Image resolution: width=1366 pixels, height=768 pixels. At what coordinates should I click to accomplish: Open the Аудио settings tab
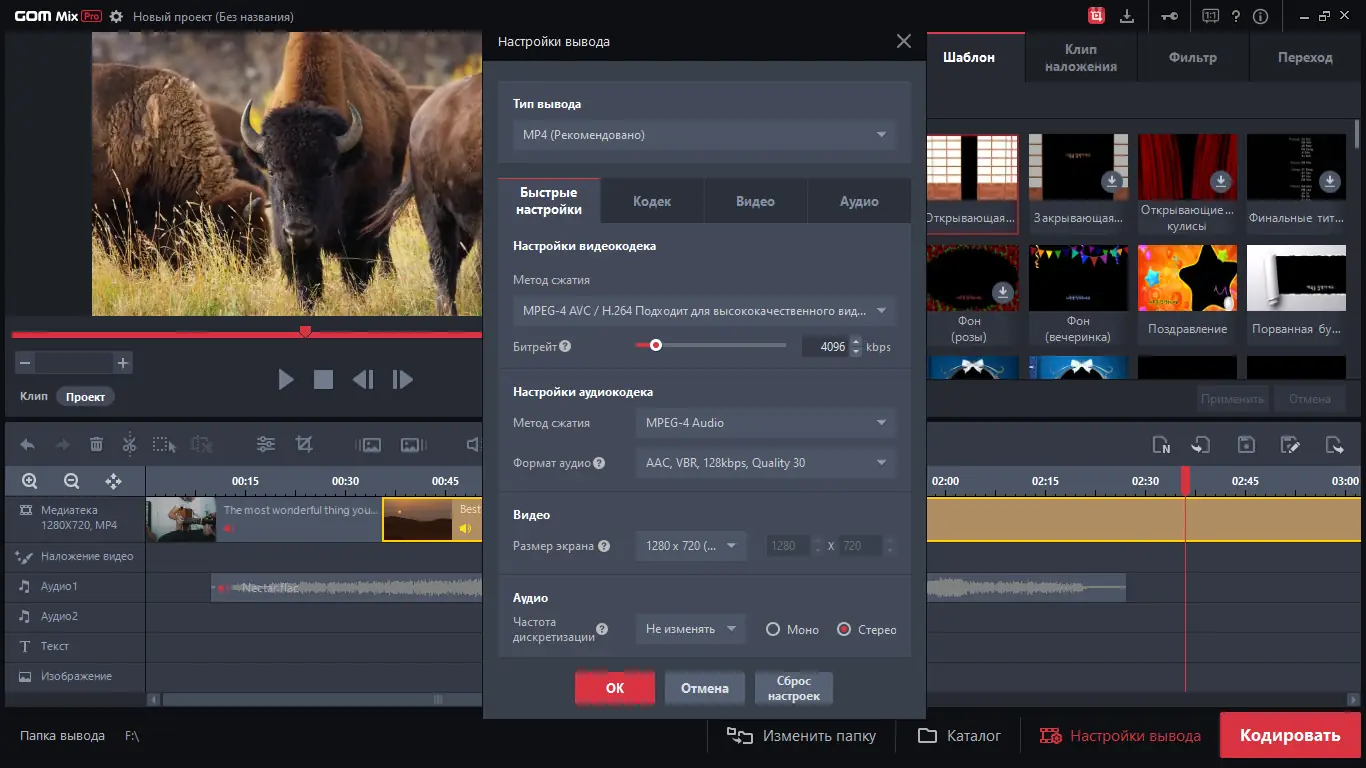[x=859, y=201]
